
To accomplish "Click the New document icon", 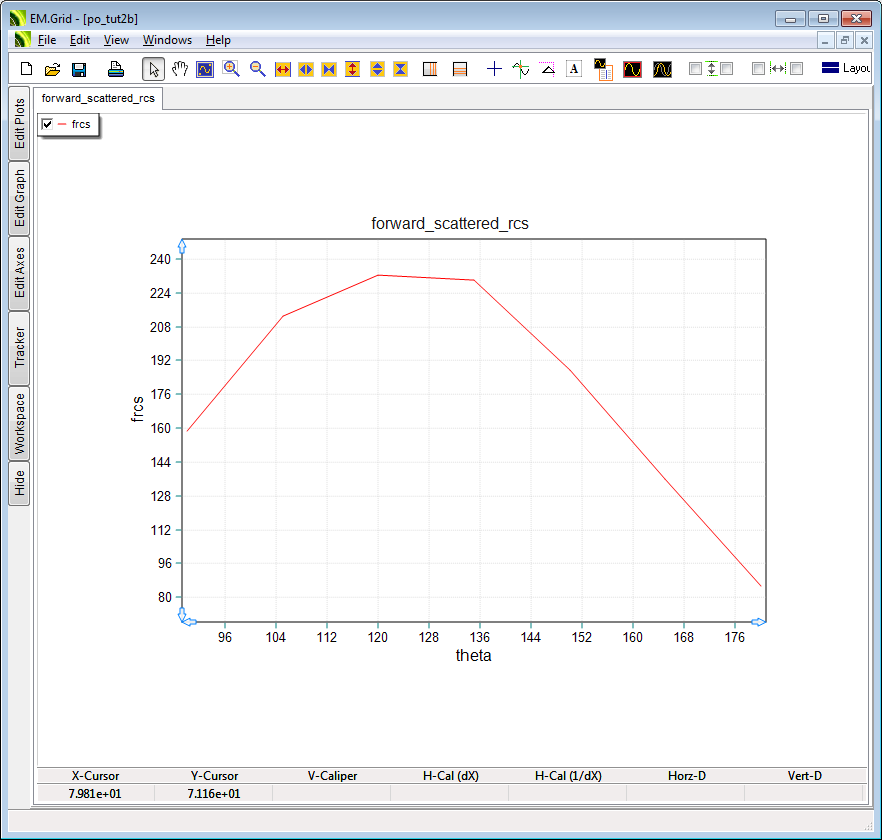I will click(27, 69).
